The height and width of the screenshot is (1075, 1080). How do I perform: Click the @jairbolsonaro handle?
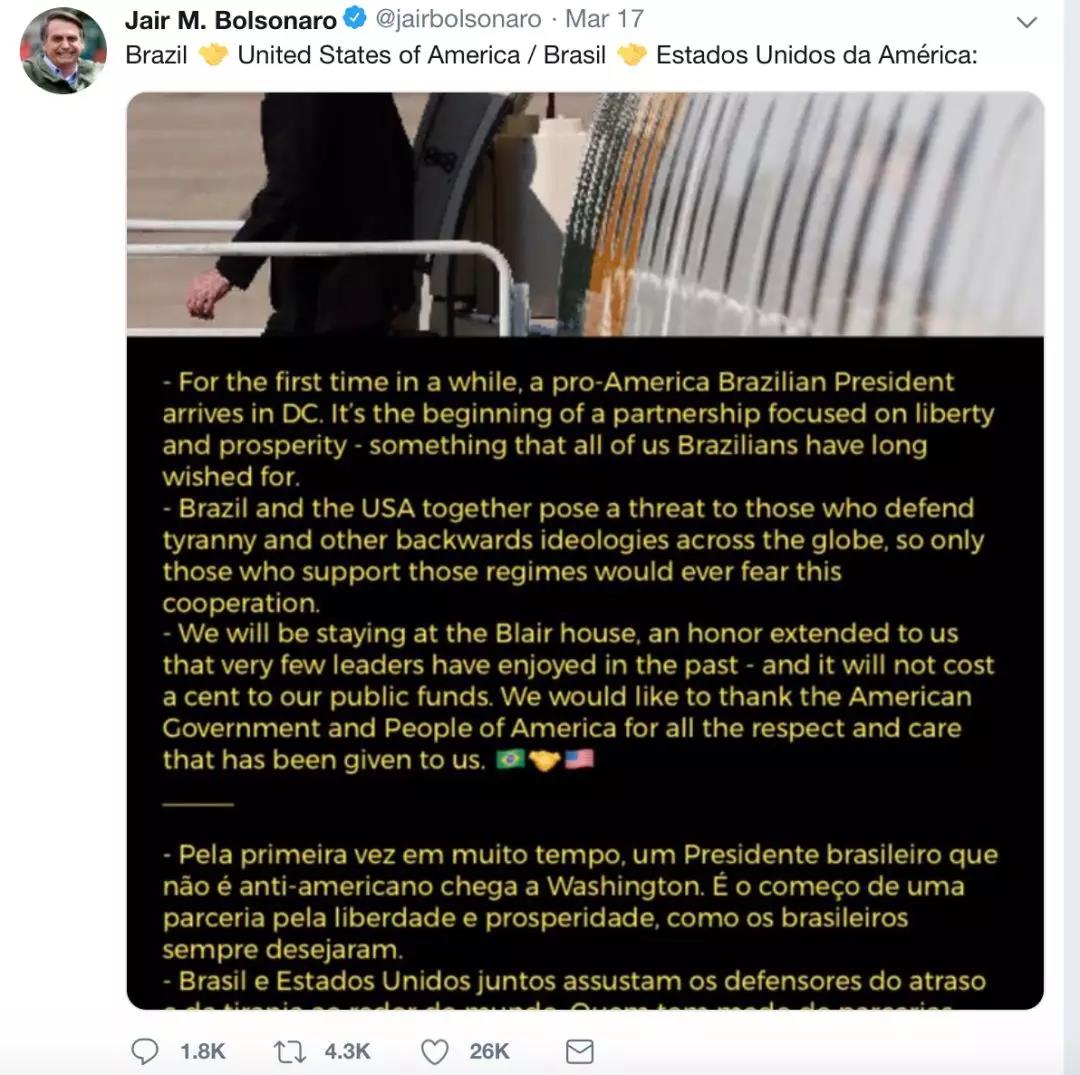click(458, 19)
